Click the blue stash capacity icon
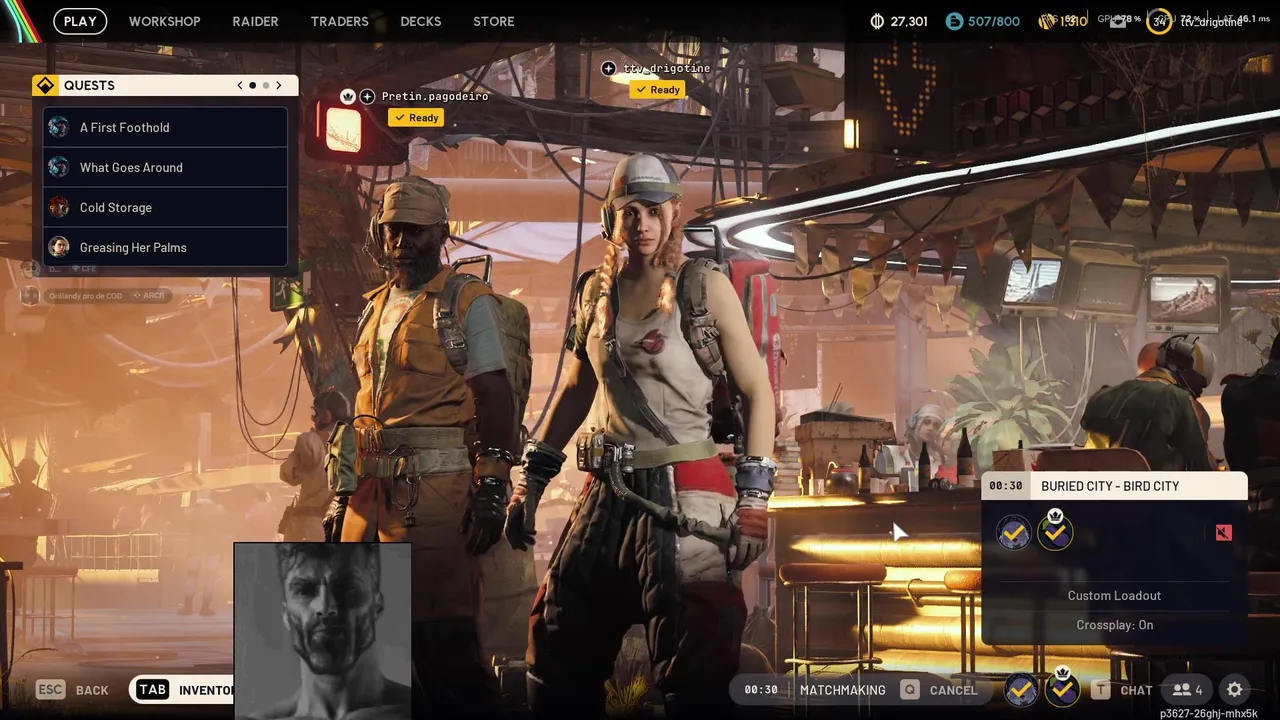The height and width of the screenshot is (720, 1280). 954,21
